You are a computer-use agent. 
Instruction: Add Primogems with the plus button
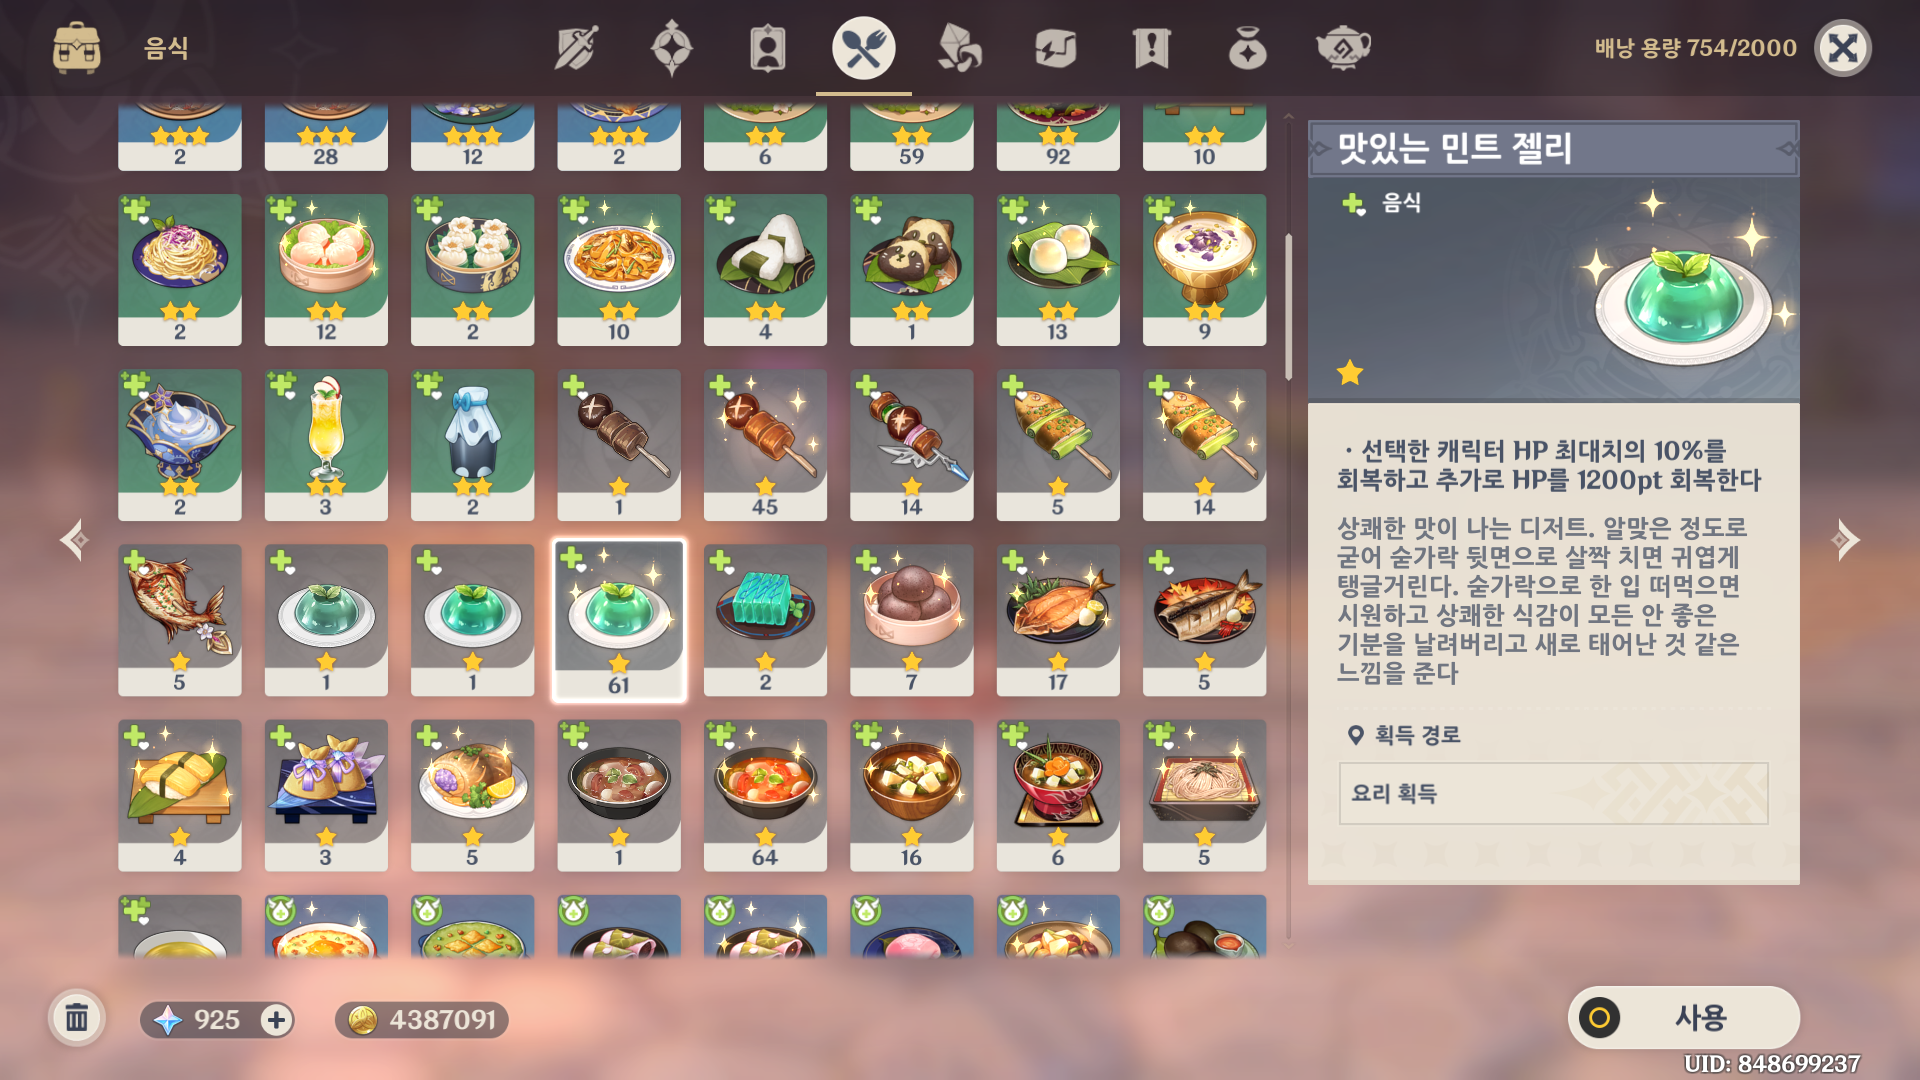click(x=276, y=1020)
